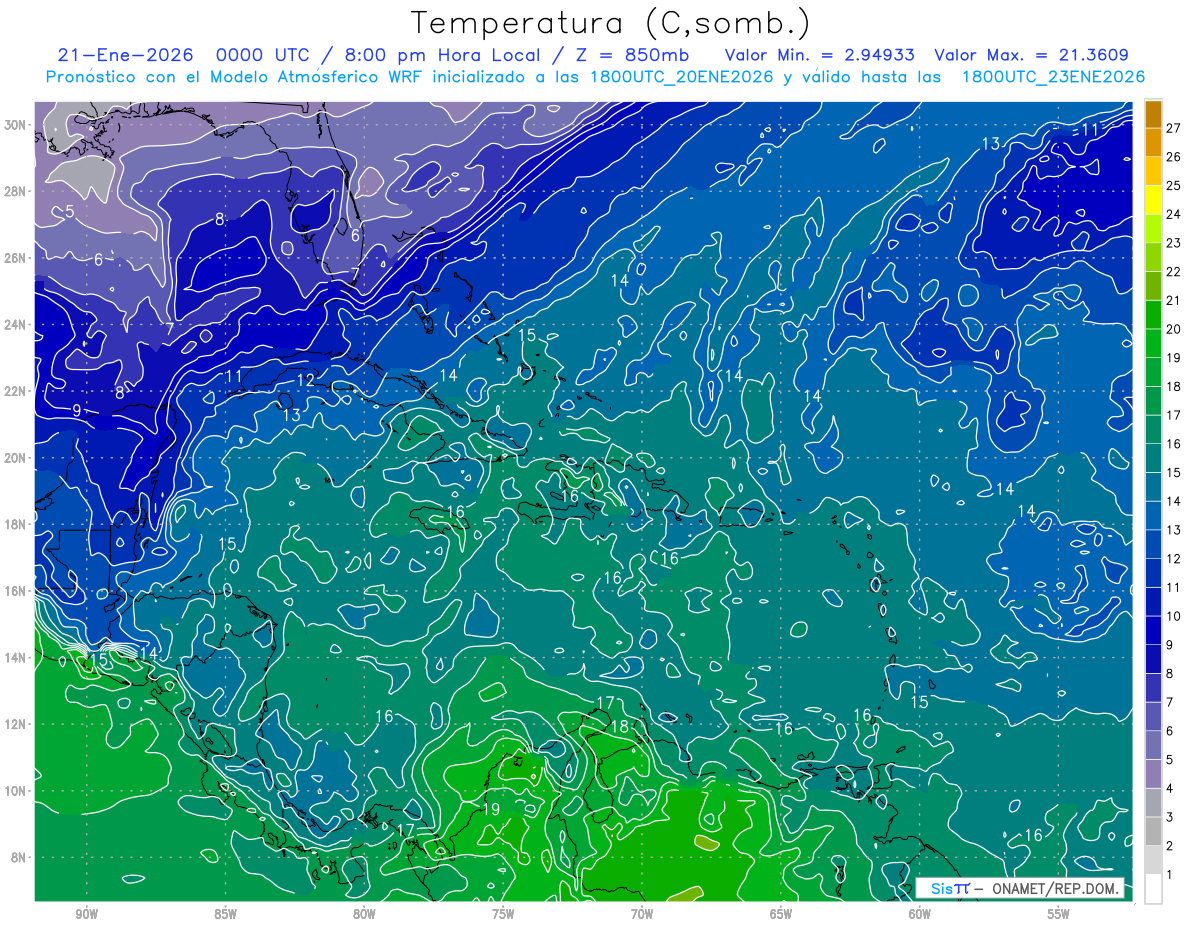The width and height of the screenshot is (1200, 927).
Task: Click the "SisTT - ONAMET/REP.DOM." credit label
Action: pos(1019,888)
